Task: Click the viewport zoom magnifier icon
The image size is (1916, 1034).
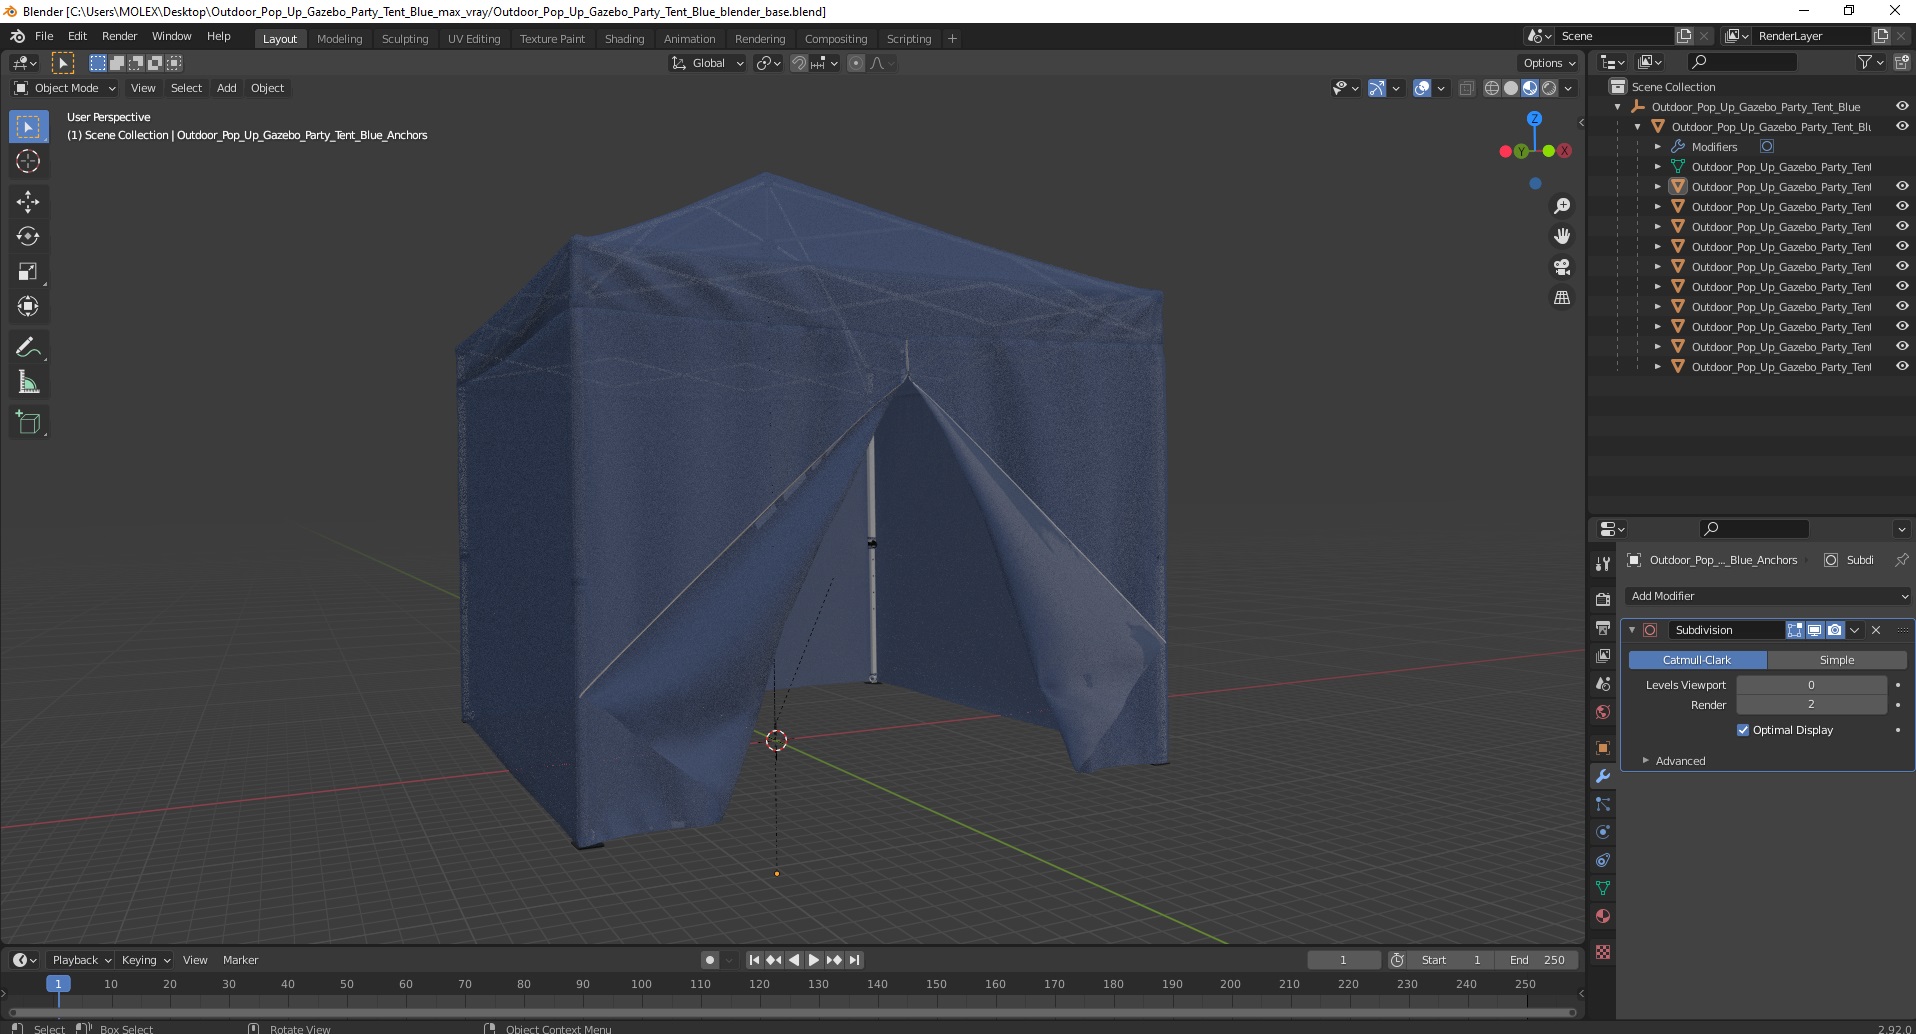Action: point(1561,206)
